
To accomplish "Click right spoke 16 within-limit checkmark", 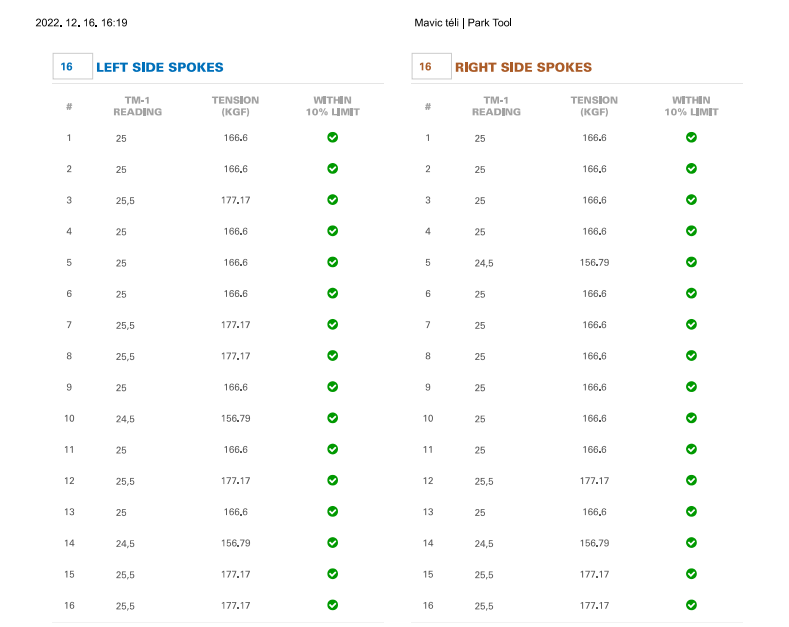I will (691, 605).
